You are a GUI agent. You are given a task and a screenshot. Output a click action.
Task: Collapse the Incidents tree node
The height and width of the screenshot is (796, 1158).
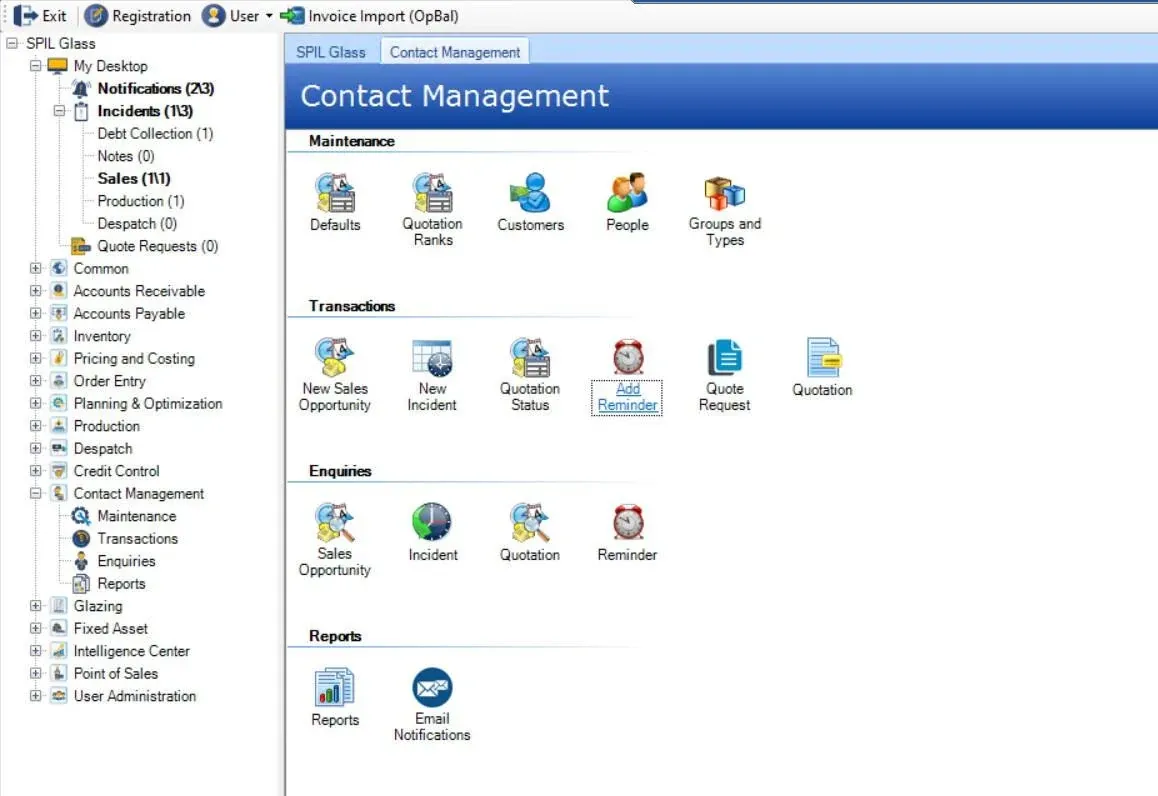(x=59, y=111)
